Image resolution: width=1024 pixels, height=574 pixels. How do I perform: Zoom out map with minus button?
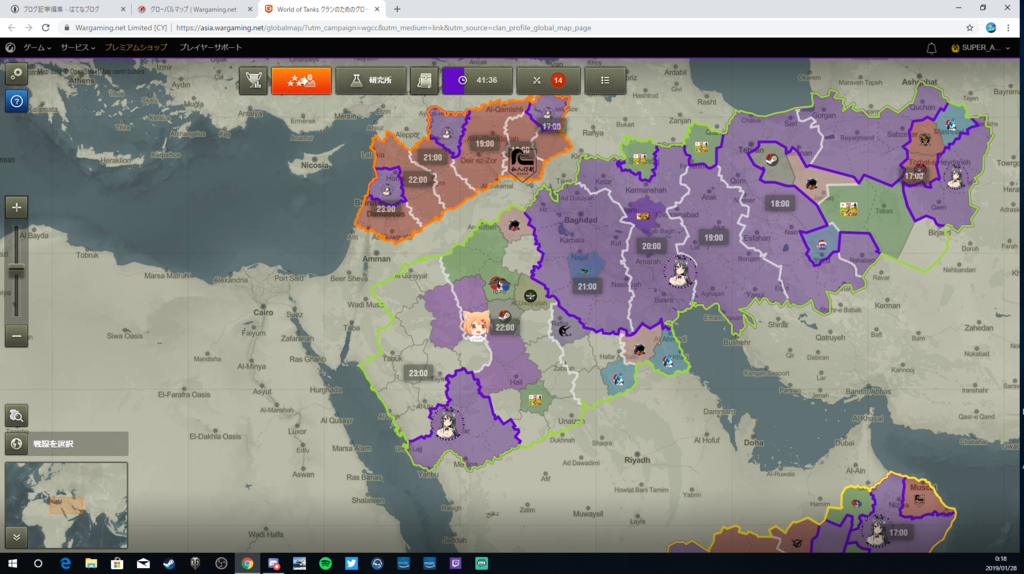click(x=16, y=336)
